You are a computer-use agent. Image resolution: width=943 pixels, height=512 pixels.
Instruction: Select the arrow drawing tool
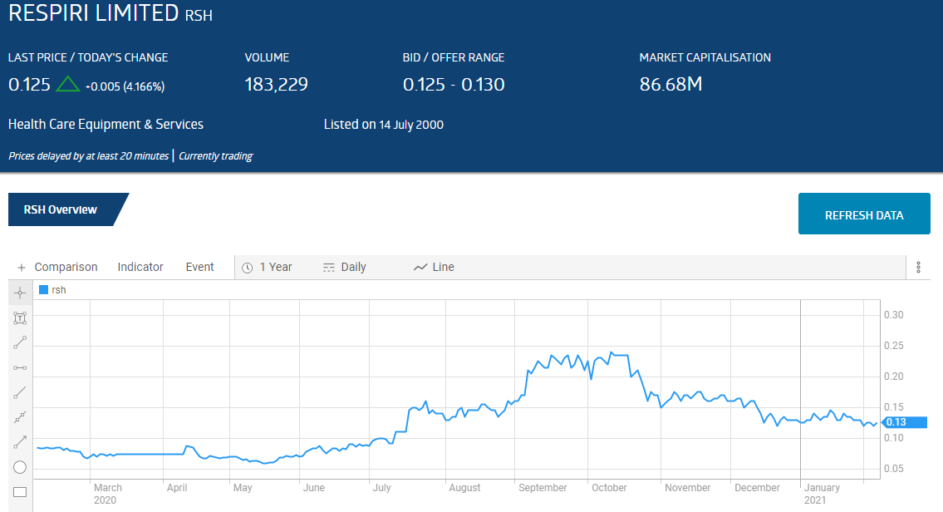coord(20,442)
